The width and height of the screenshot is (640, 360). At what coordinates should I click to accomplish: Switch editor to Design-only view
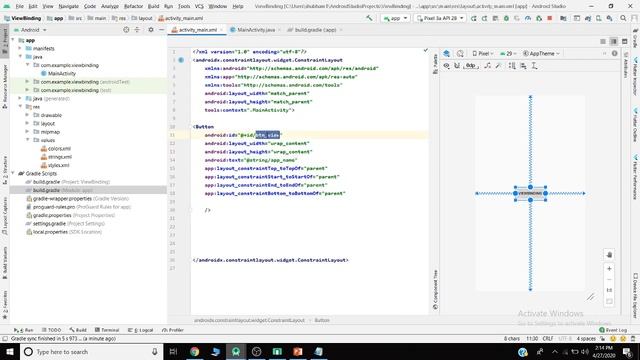coord(624,41)
